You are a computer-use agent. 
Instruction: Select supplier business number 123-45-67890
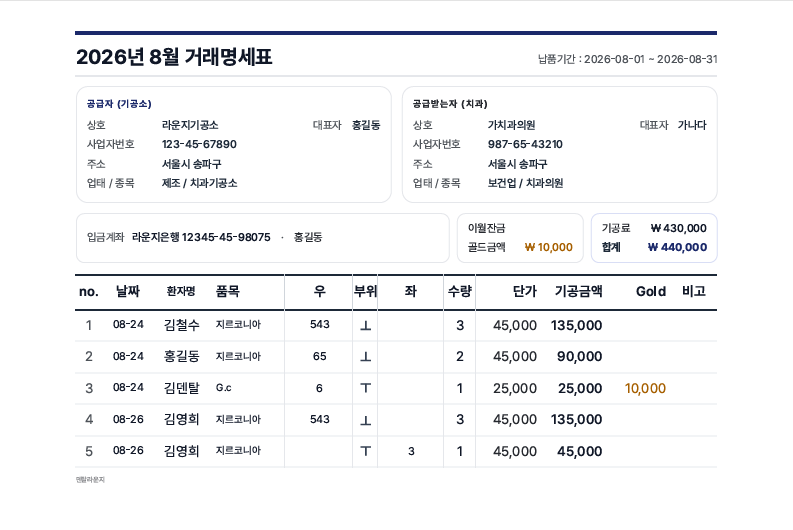(199, 144)
